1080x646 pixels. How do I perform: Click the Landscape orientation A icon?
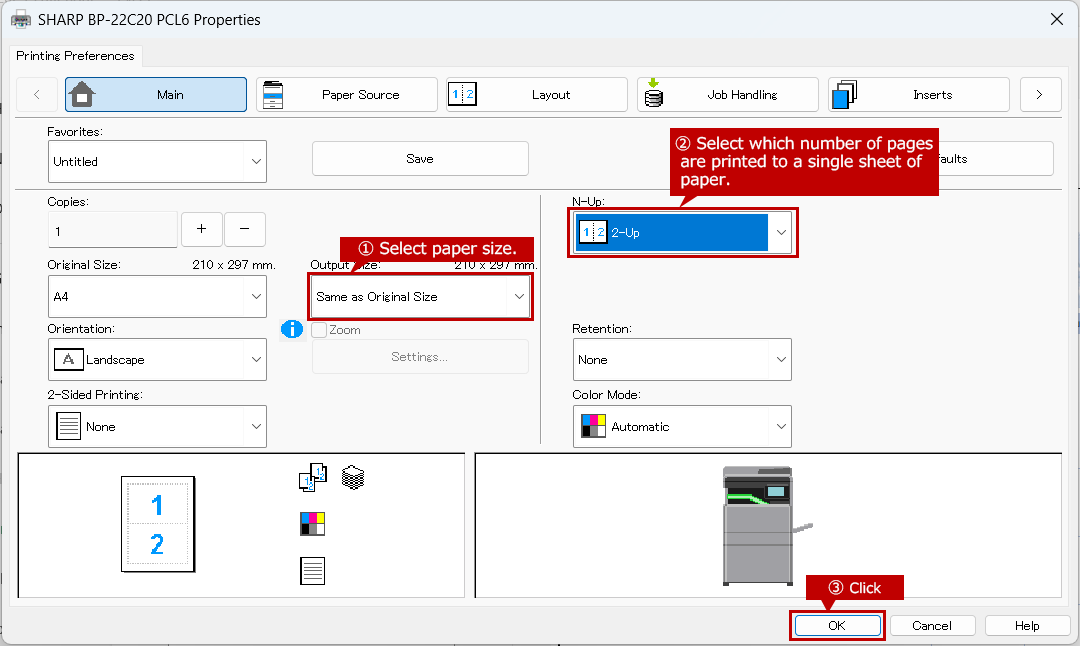pos(68,360)
